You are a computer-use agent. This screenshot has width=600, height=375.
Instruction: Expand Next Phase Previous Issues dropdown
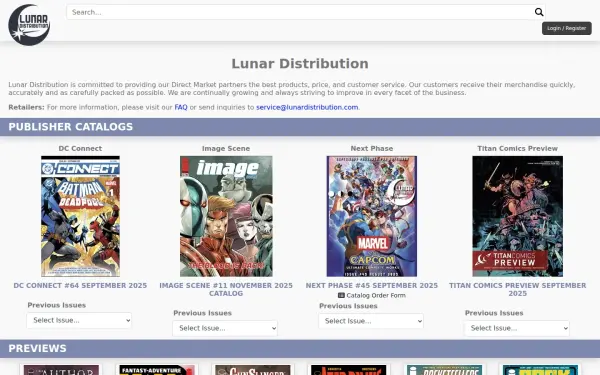(371, 321)
